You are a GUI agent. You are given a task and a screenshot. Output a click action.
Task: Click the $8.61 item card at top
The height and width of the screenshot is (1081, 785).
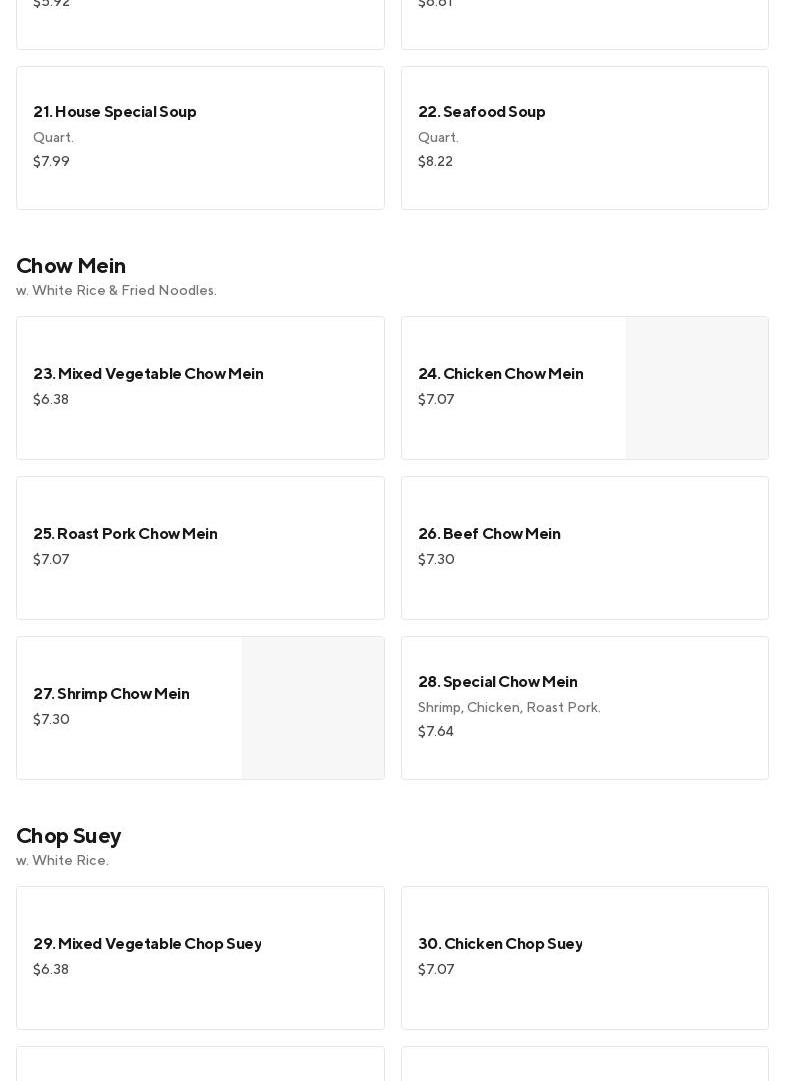(584, 20)
